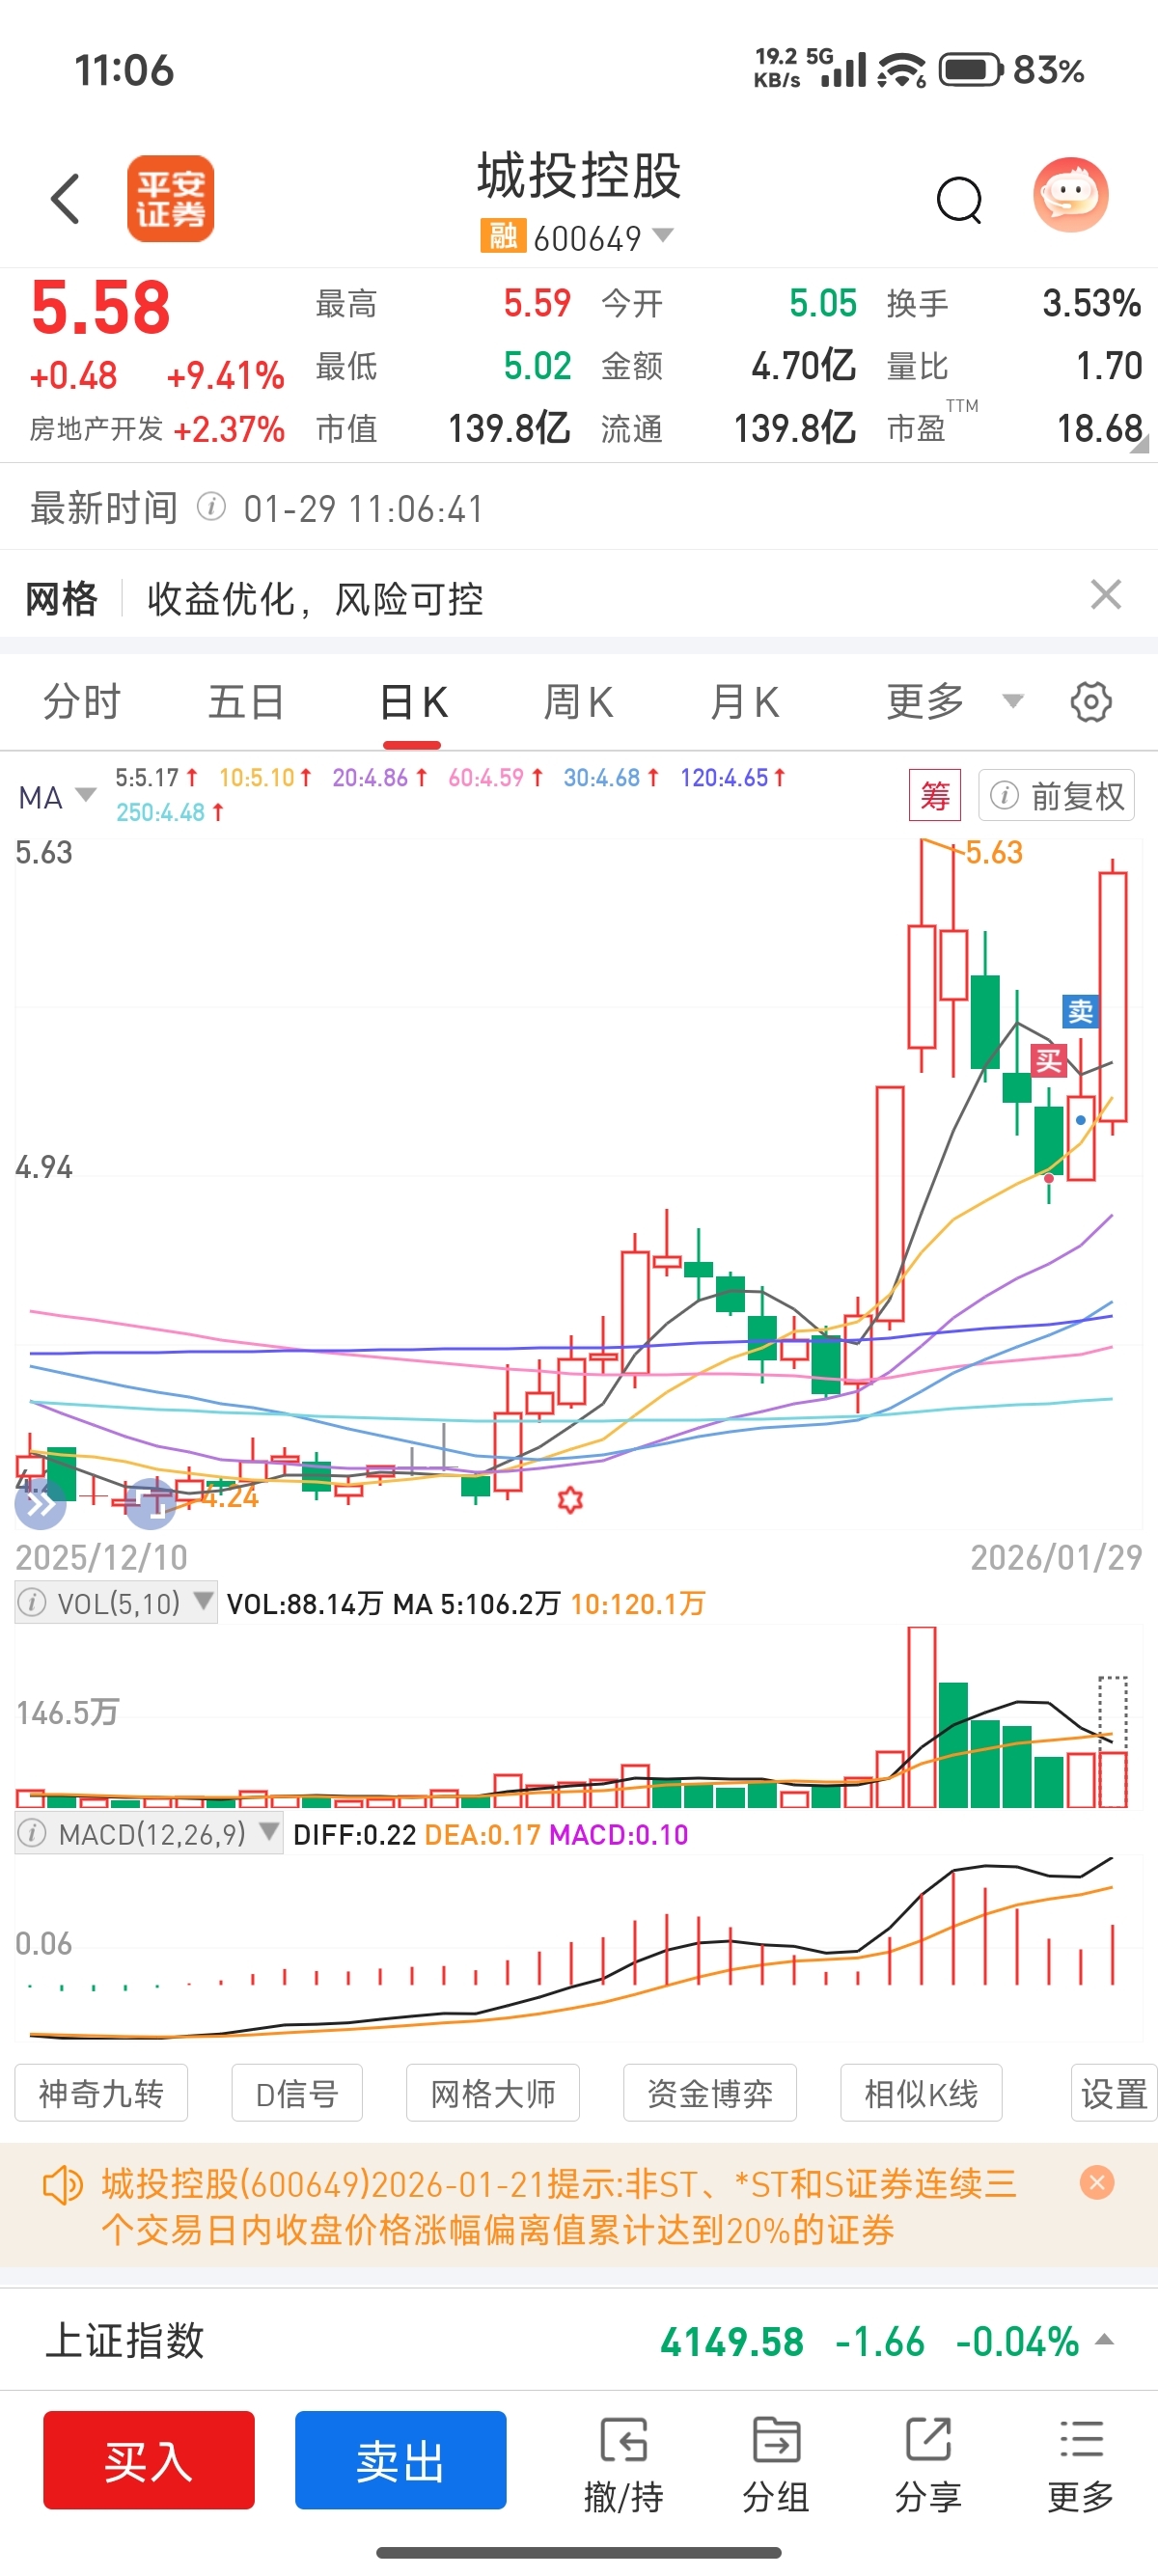Tap the speaker announcement icon

tap(62, 2185)
